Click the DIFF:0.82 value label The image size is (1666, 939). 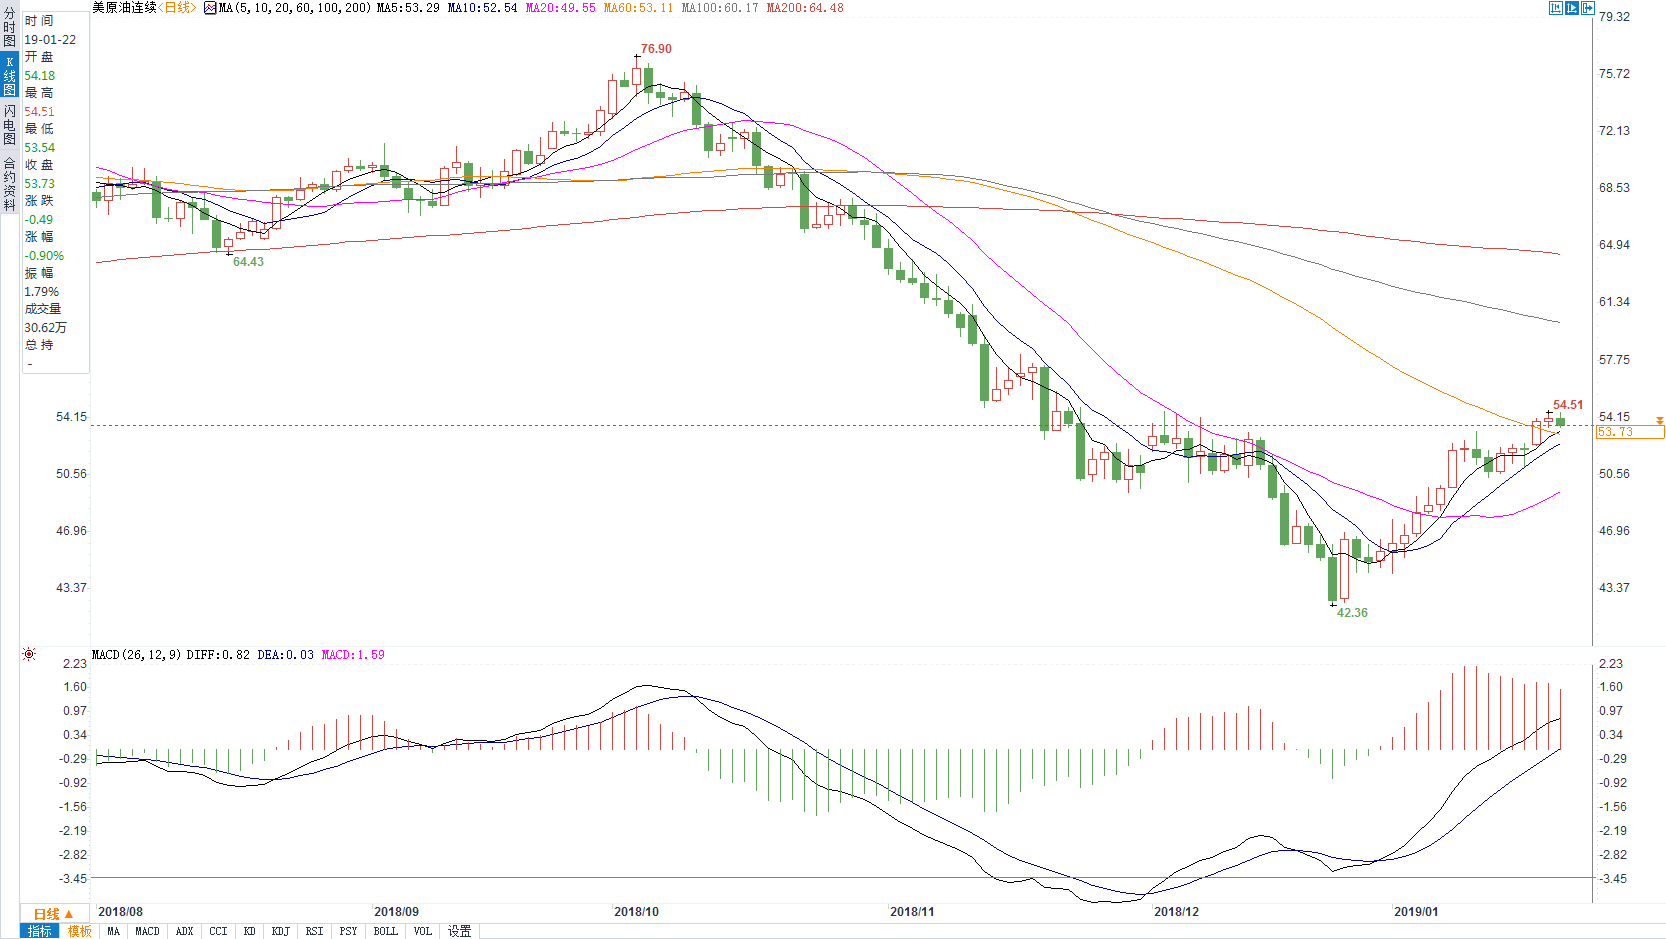[x=218, y=655]
